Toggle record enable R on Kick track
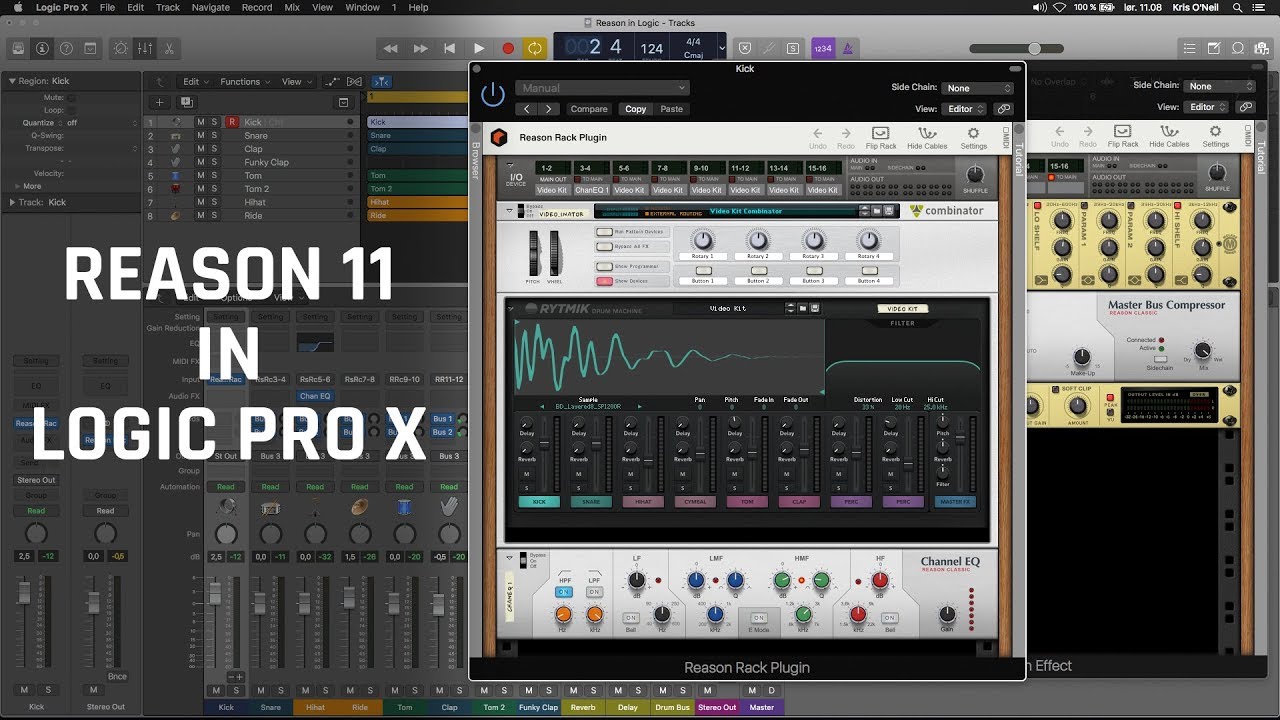1280x720 pixels. [232, 122]
